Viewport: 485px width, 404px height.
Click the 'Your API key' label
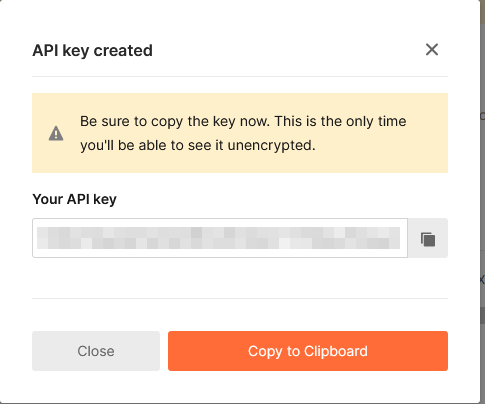74,199
